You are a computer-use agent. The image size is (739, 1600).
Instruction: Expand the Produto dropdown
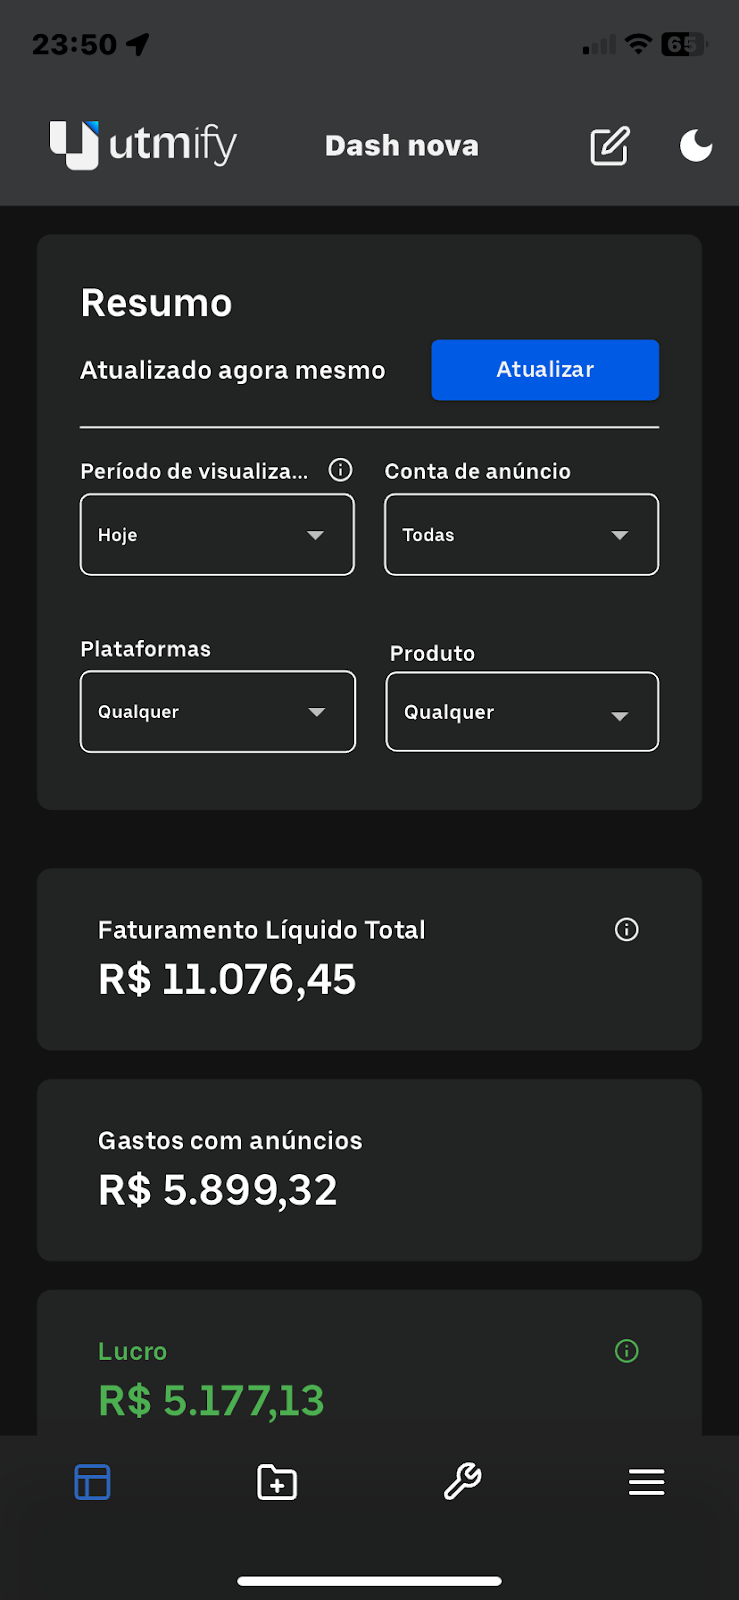pyautogui.click(x=522, y=712)
